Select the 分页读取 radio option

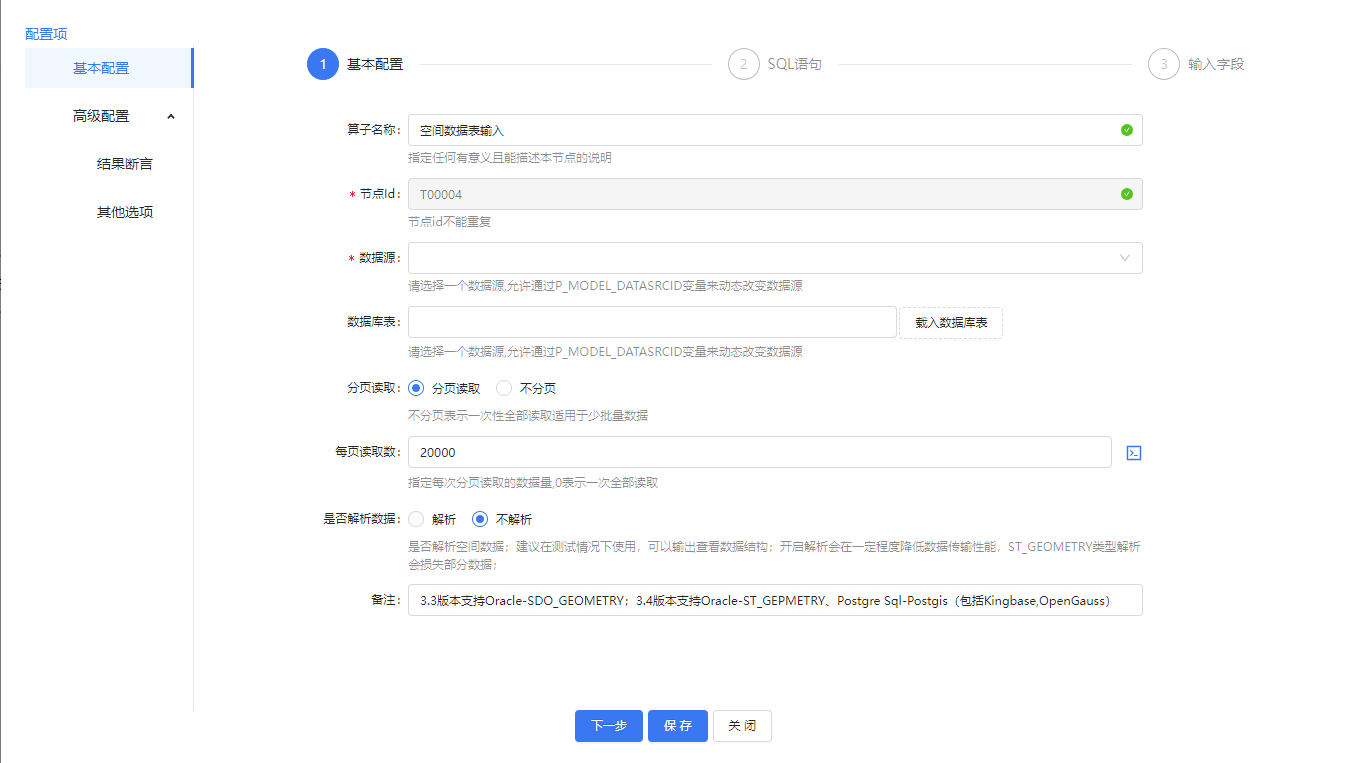[x=417, y=388]
